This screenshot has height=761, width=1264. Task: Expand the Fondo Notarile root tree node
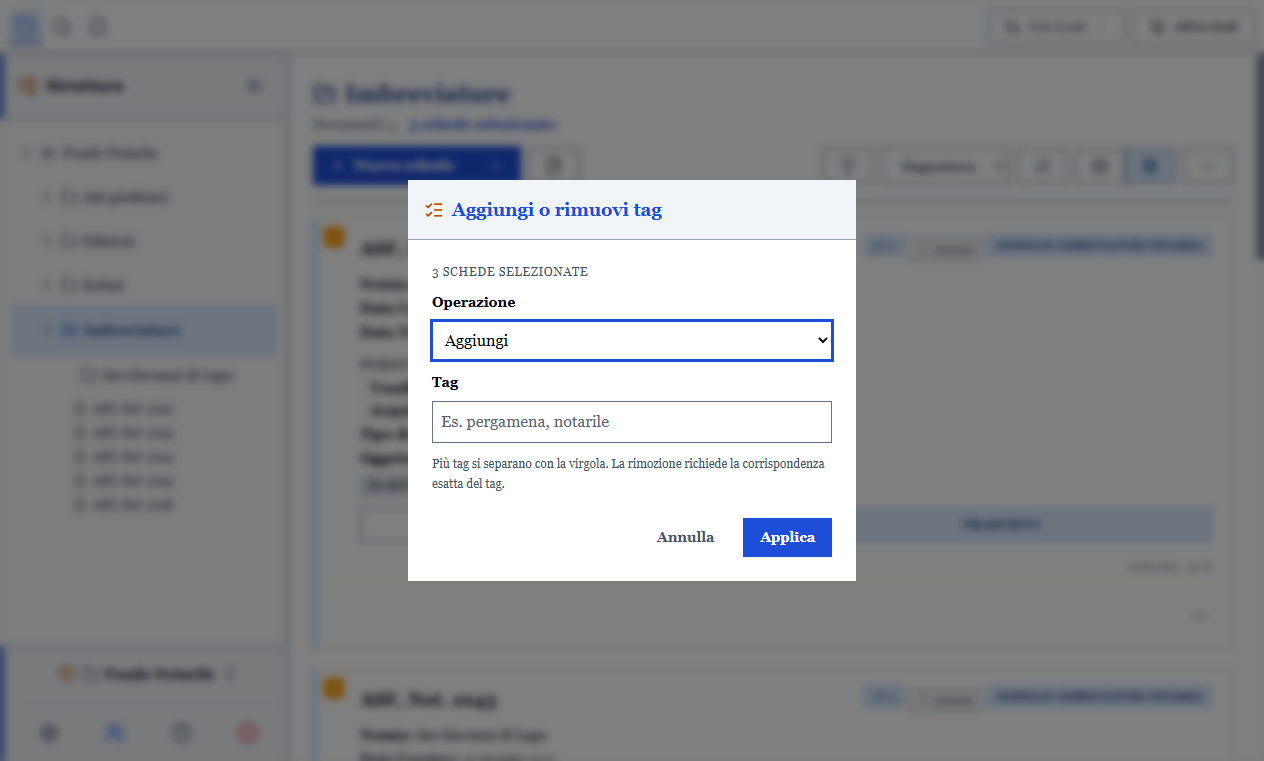[x=26, y=154]
